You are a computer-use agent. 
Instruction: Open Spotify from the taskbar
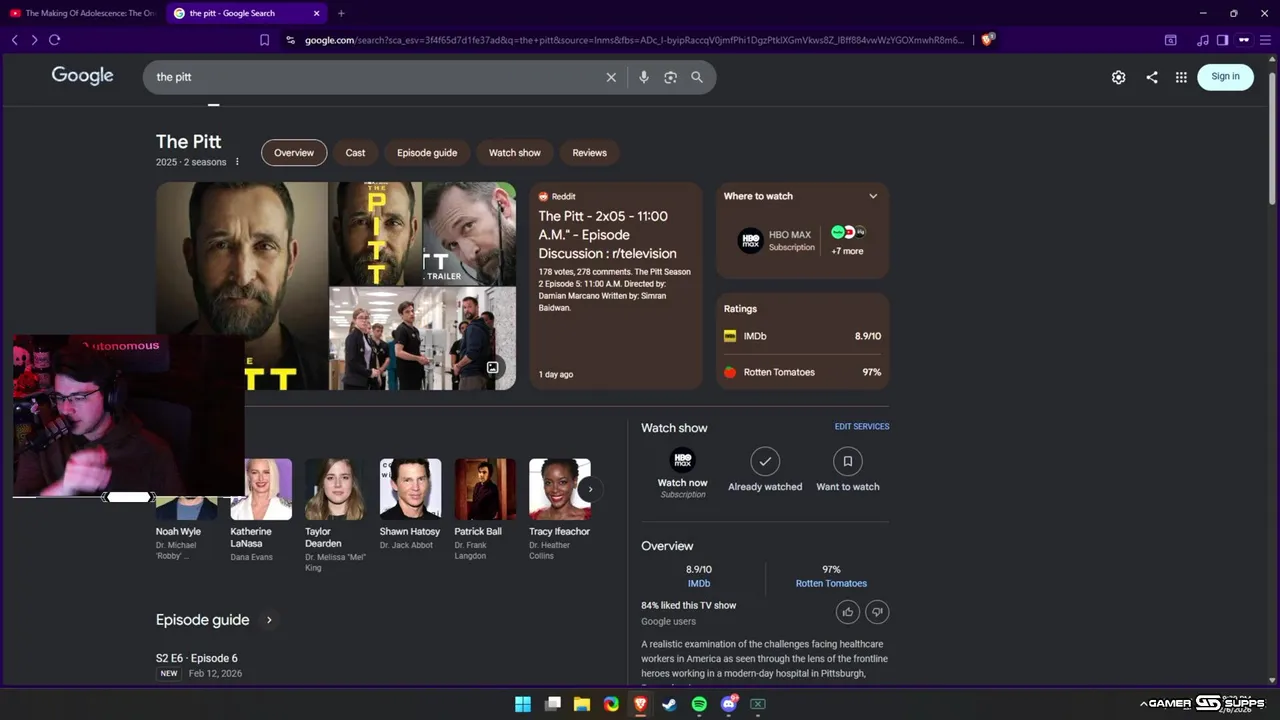click(x=699, y=704)
